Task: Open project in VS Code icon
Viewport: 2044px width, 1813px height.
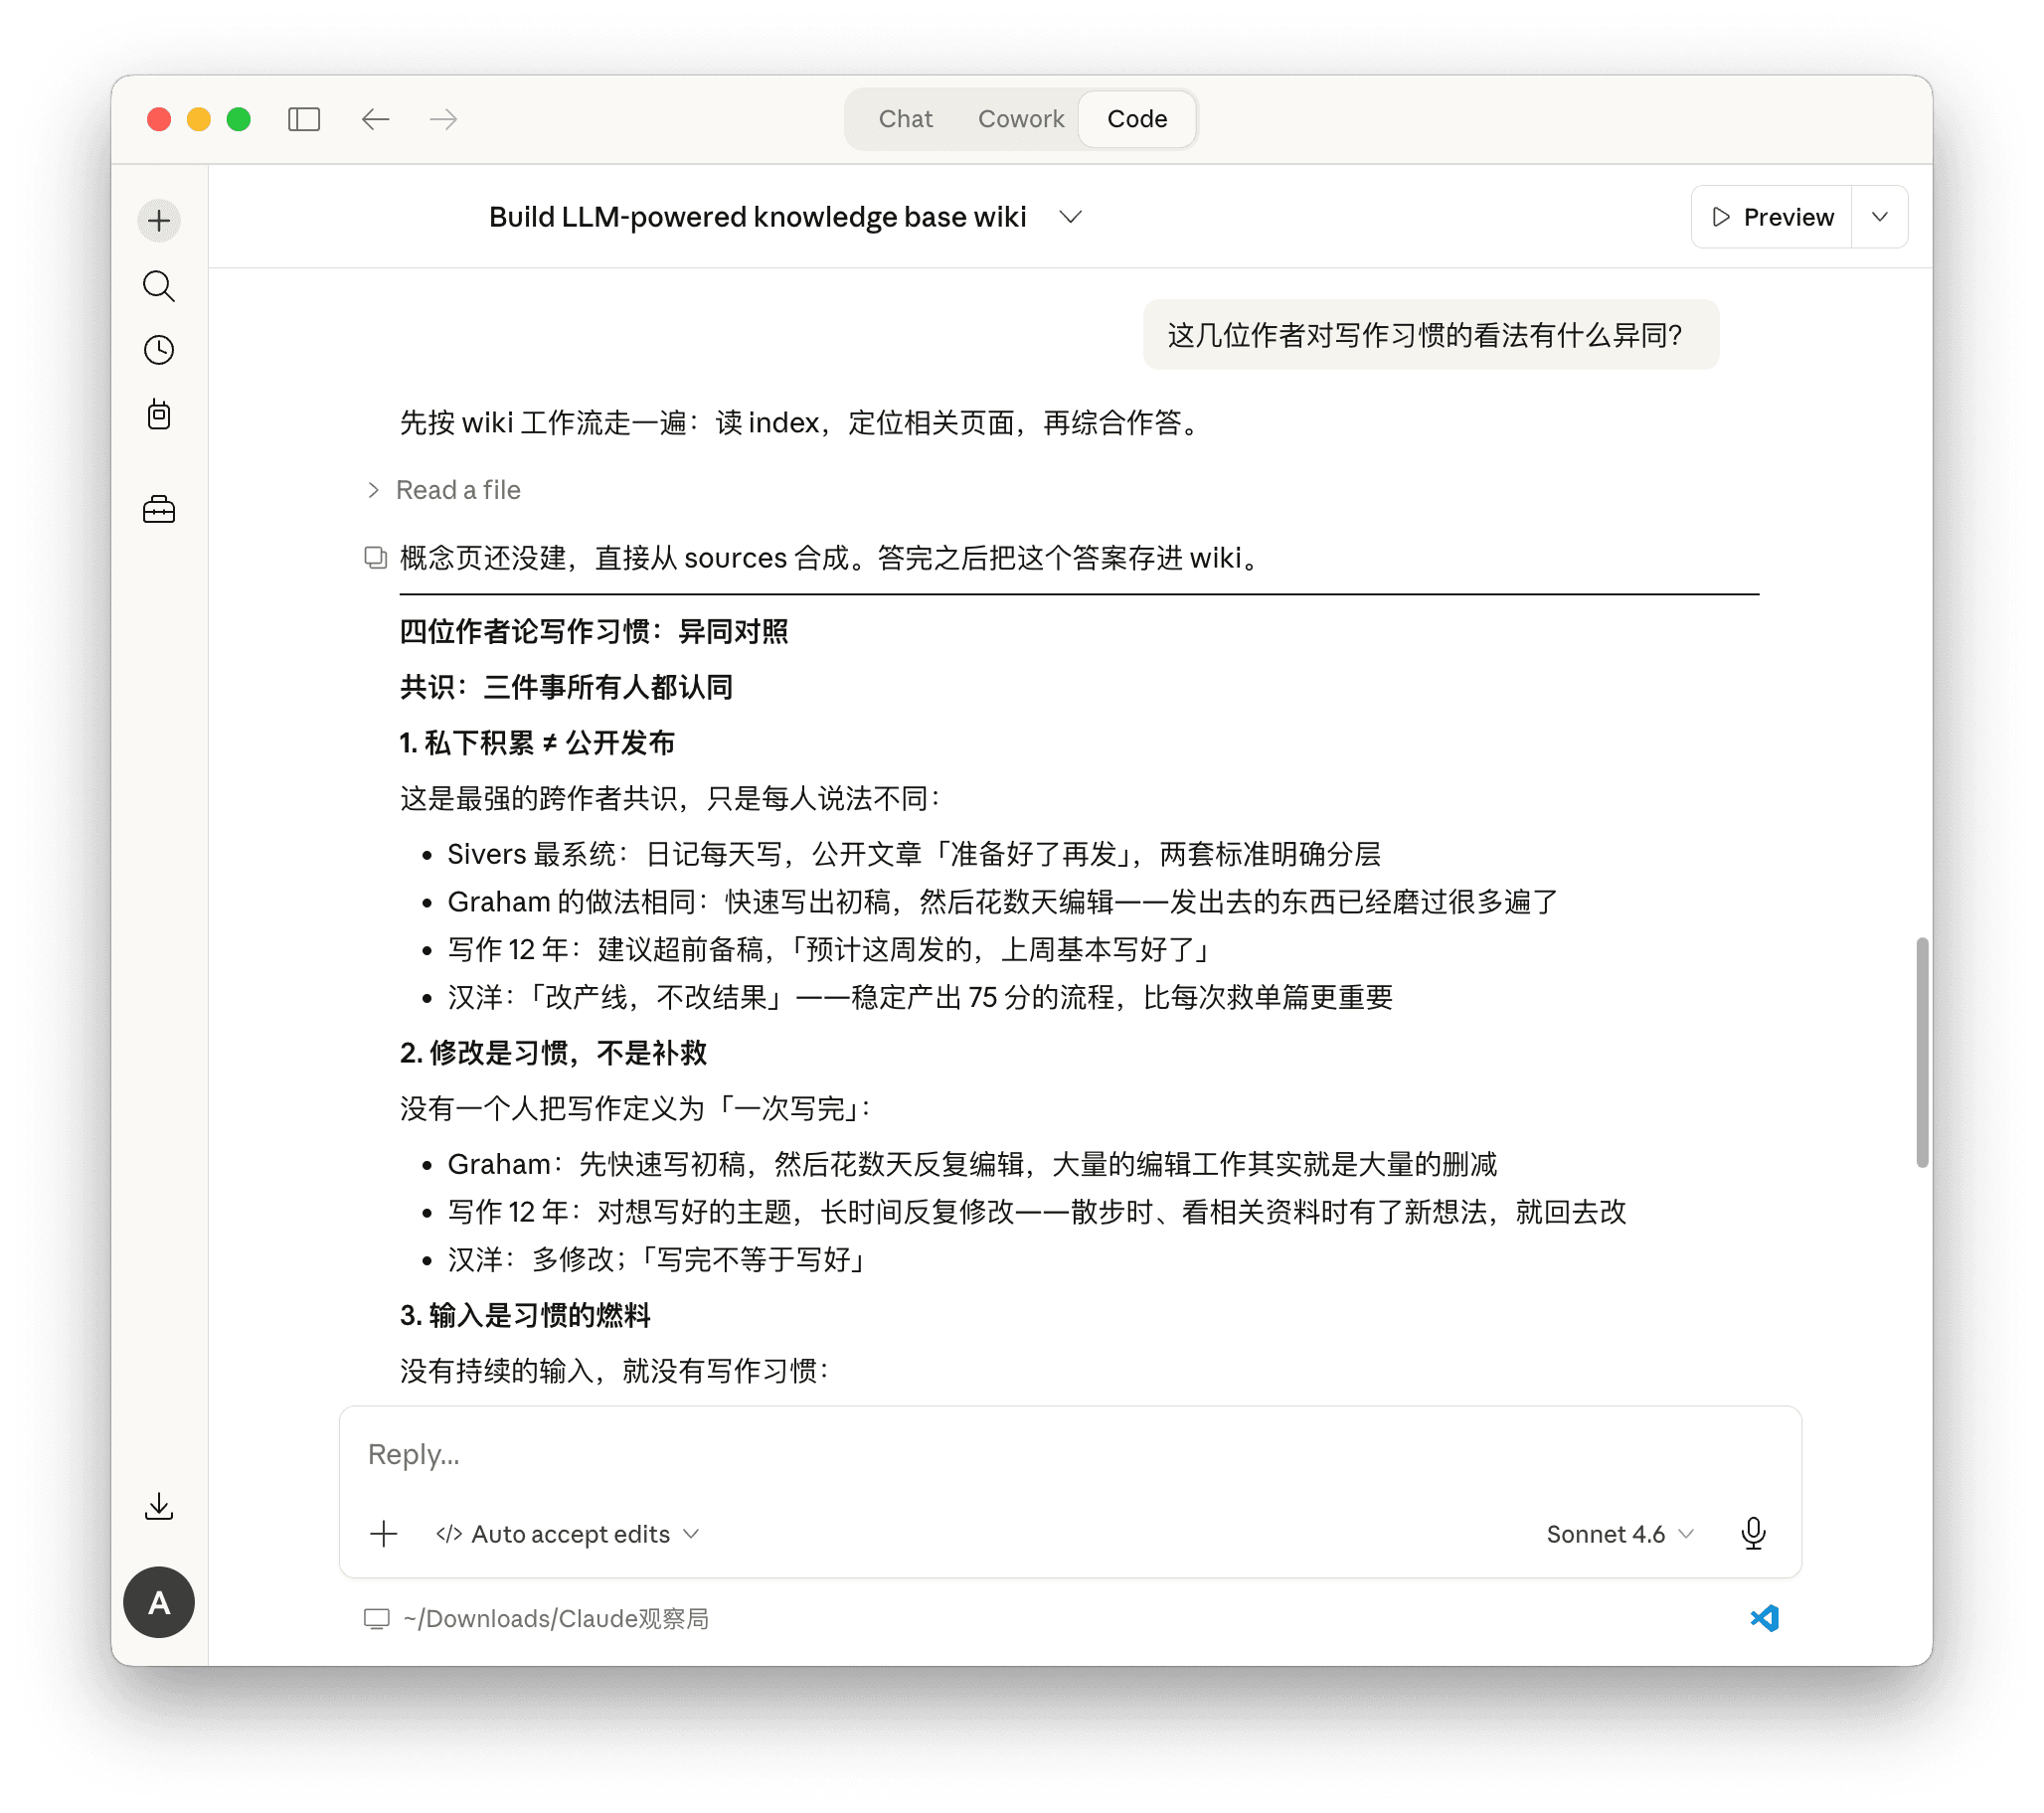Action: pos(1765,1618)
